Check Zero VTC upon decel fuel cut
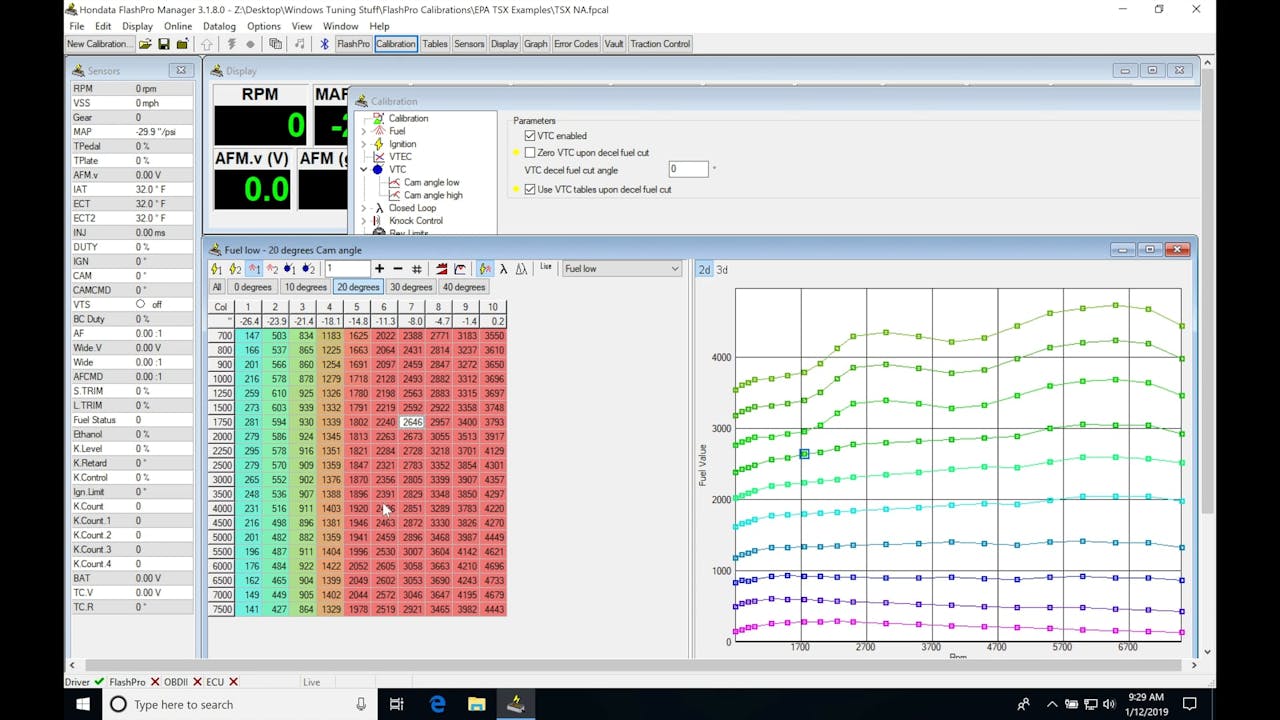Viewport: 1280px width, 720px height. pos(530,152)
